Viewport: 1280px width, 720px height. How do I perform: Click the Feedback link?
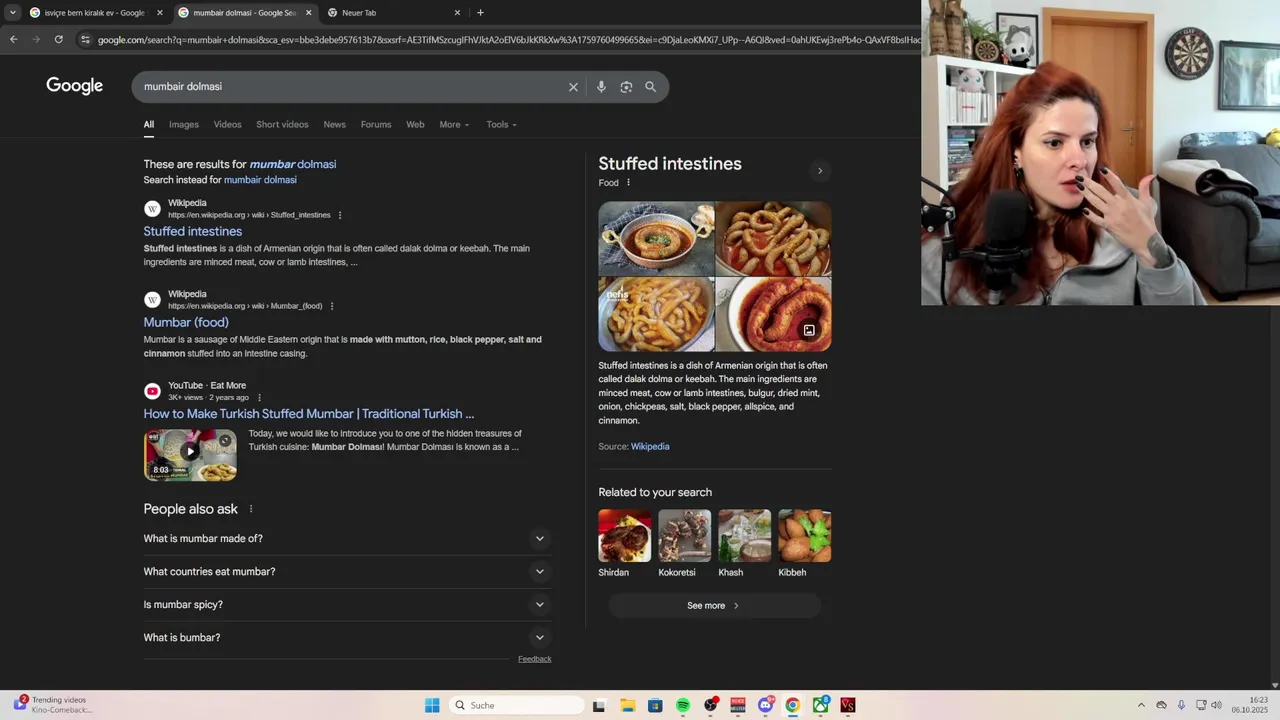pos(534,659)
